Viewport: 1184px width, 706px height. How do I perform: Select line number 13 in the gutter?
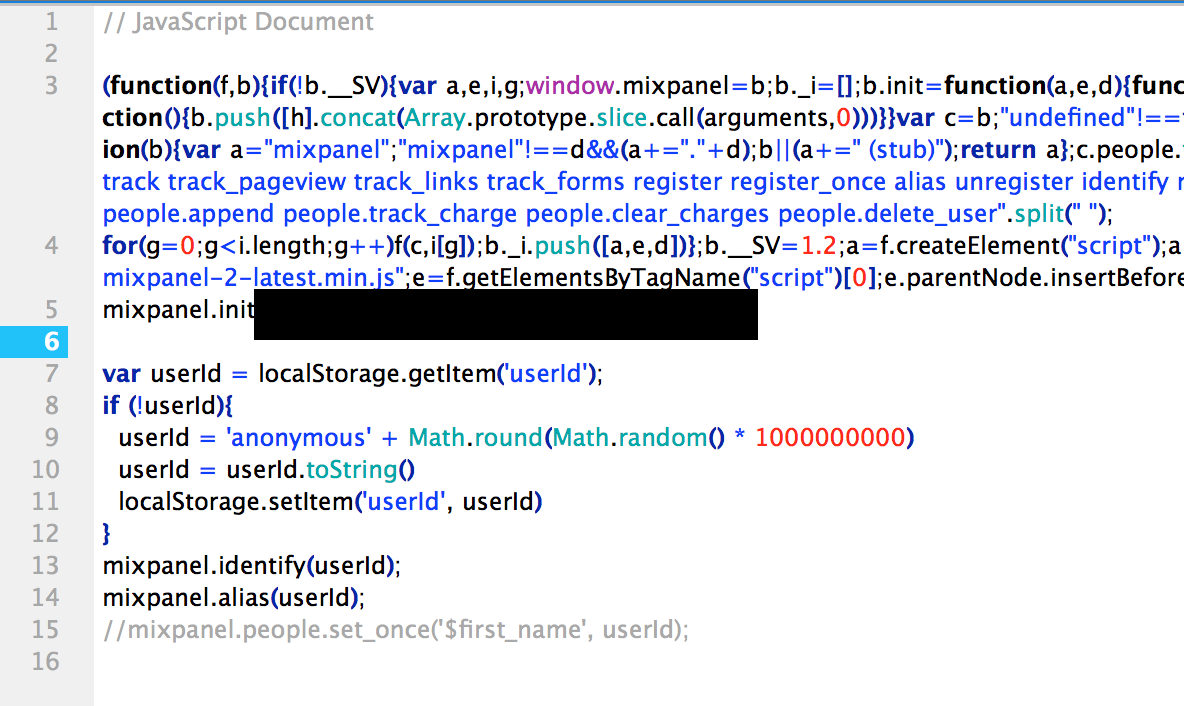pyautogui.click(x=45, y=566)
